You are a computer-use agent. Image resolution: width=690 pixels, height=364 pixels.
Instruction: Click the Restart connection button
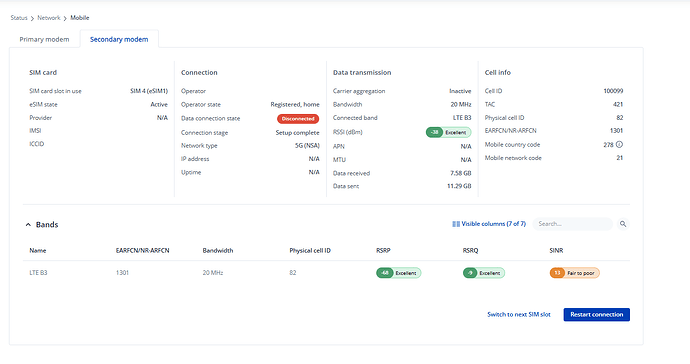click(x=597, y=314)
